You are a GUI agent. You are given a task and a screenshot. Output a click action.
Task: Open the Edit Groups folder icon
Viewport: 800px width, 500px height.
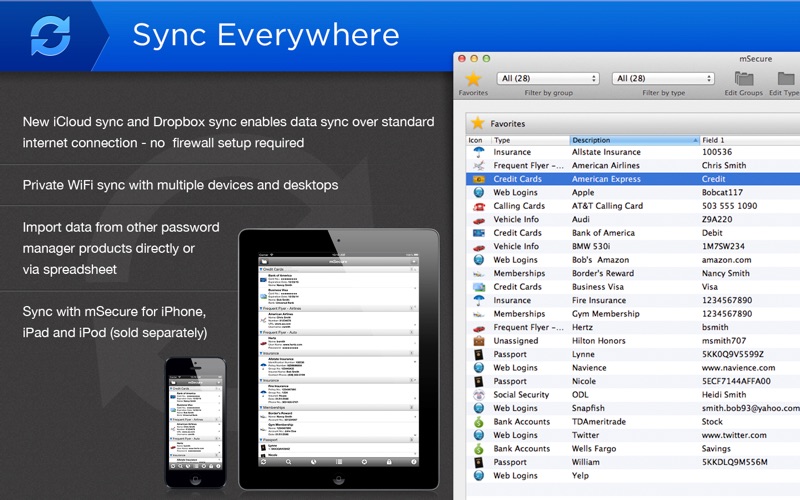(x=745, y=79)
